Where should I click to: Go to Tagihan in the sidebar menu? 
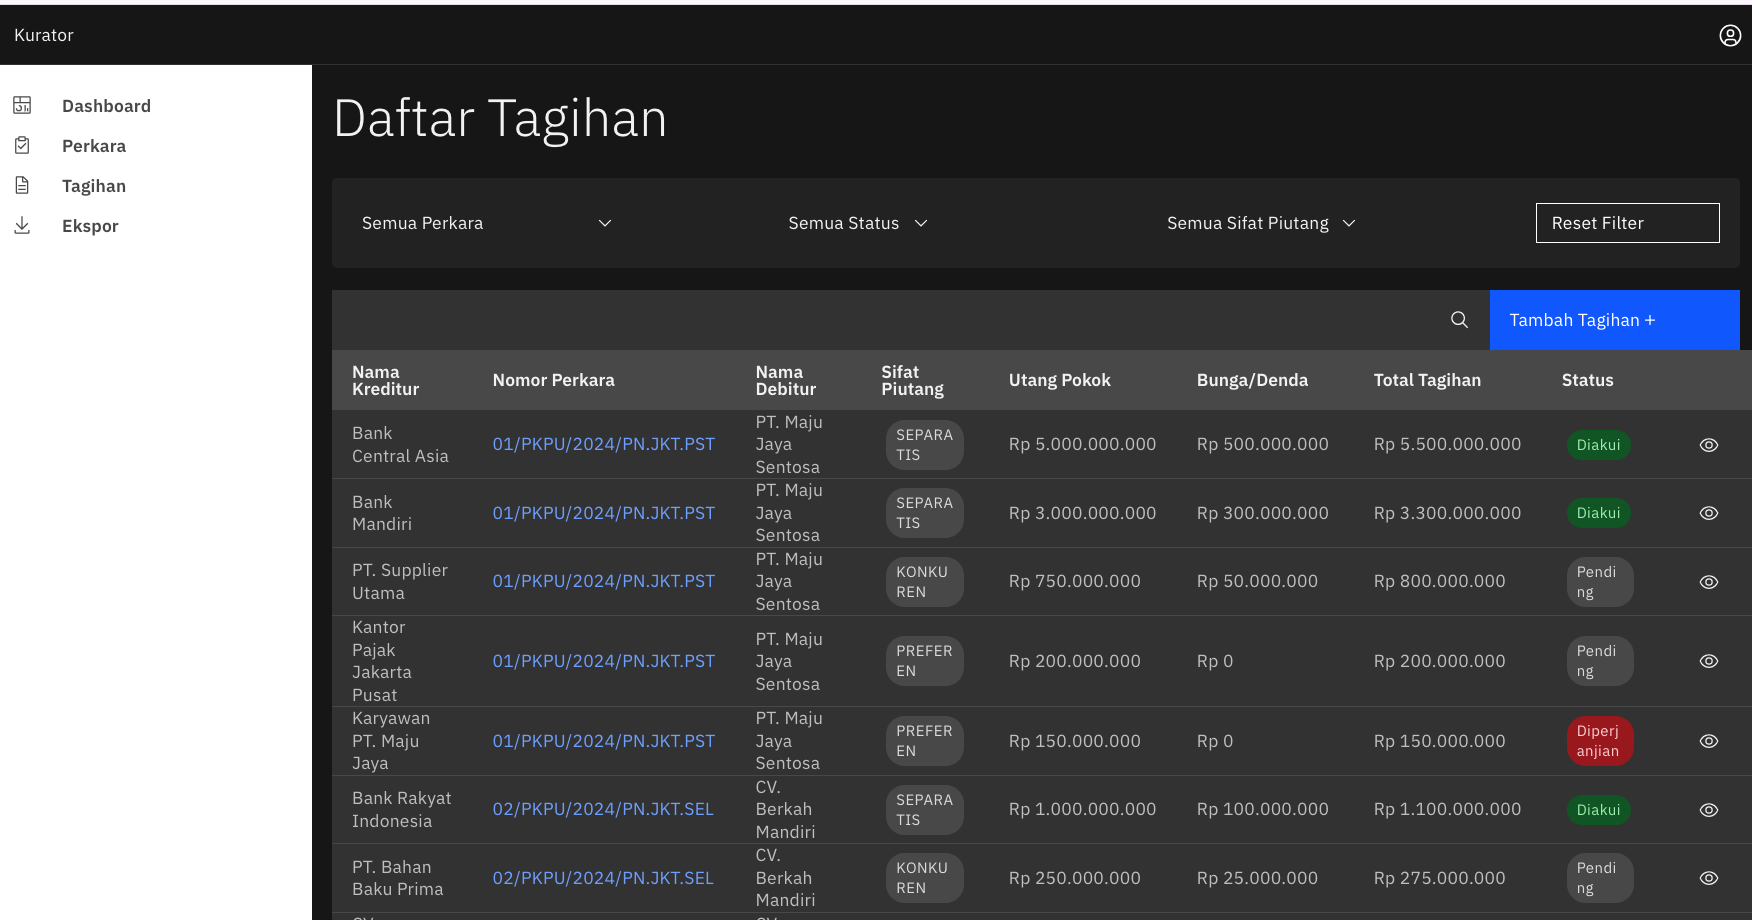point(94,186)
